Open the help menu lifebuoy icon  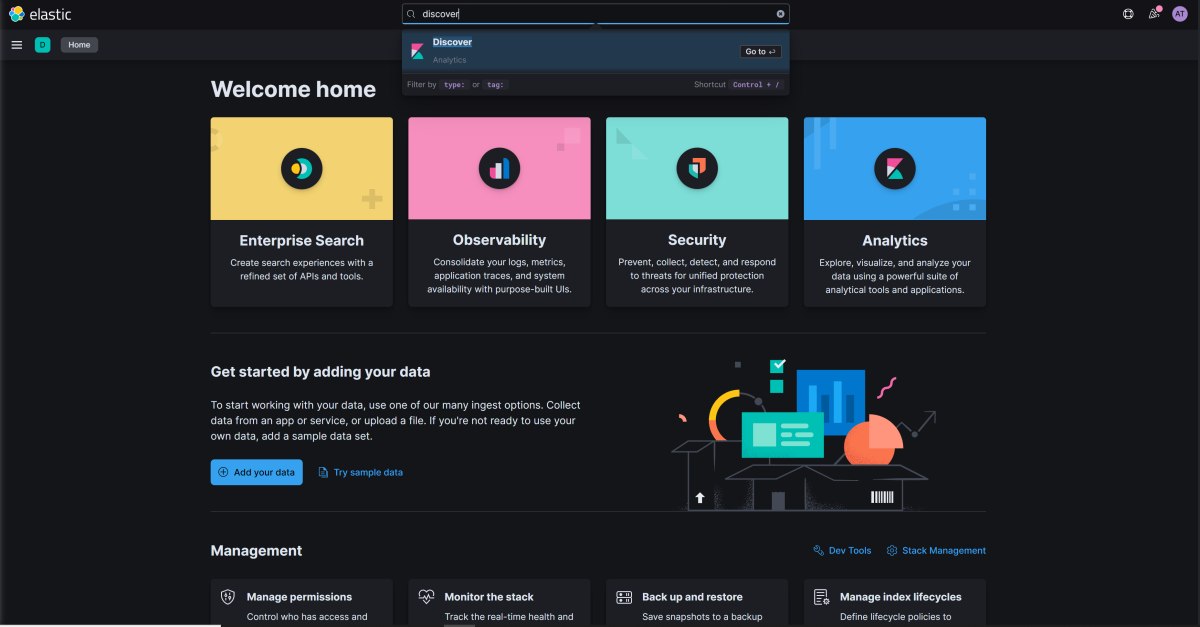(1128, 14)
